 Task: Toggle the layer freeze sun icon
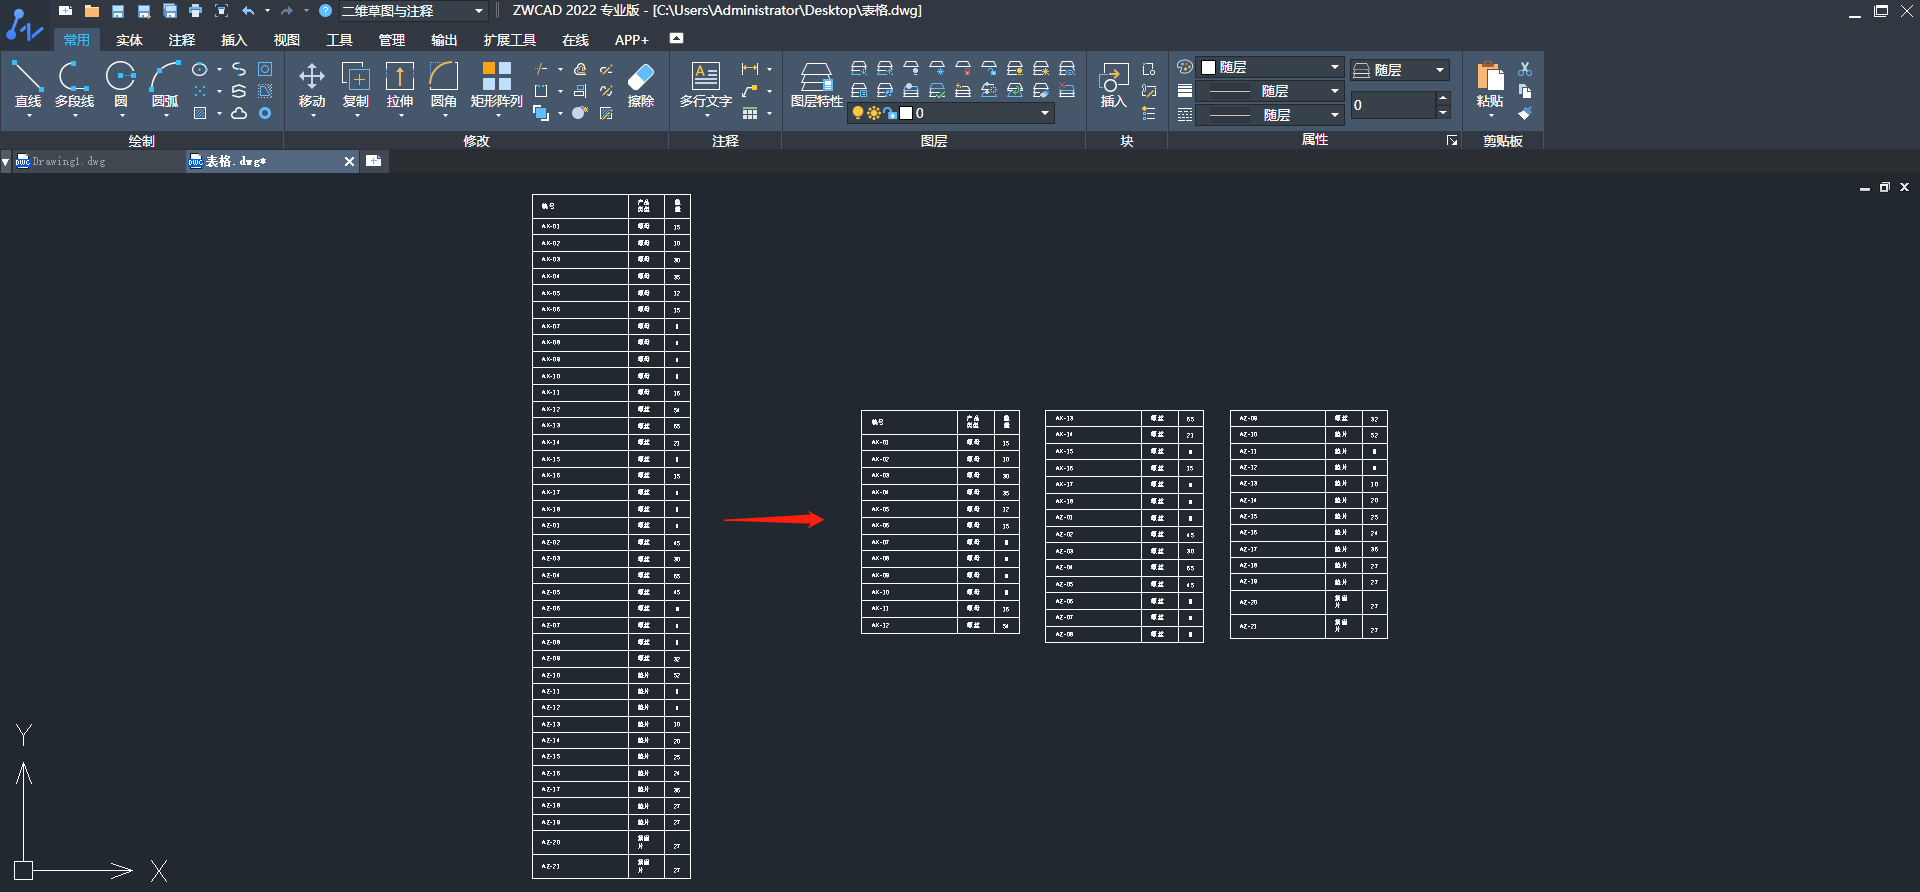pyautogui.click(x=874, y=113)
